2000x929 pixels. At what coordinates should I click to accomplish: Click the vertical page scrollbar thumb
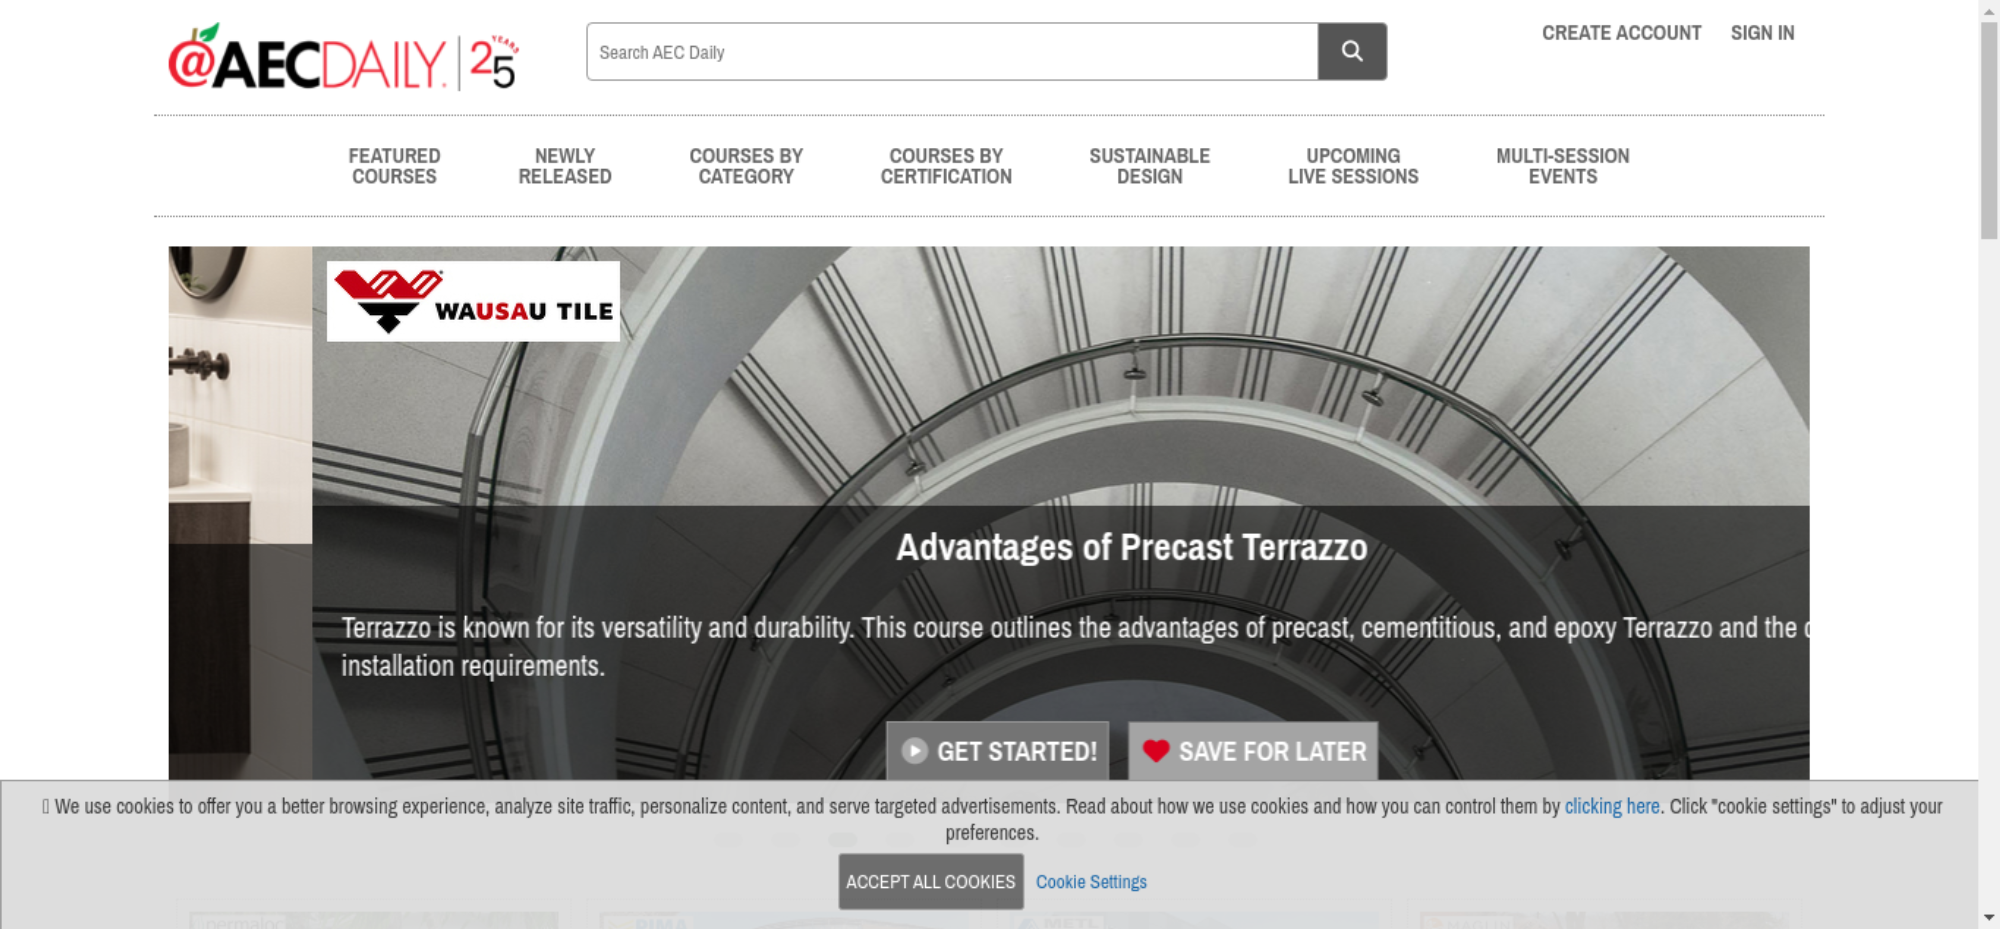[x=1988, y=130]
